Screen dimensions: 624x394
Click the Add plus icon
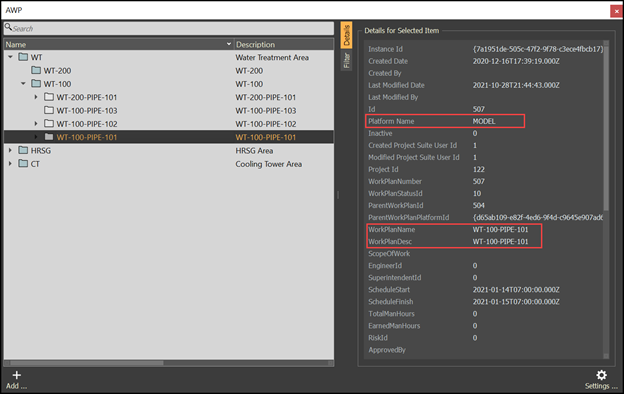pos(16,375)
